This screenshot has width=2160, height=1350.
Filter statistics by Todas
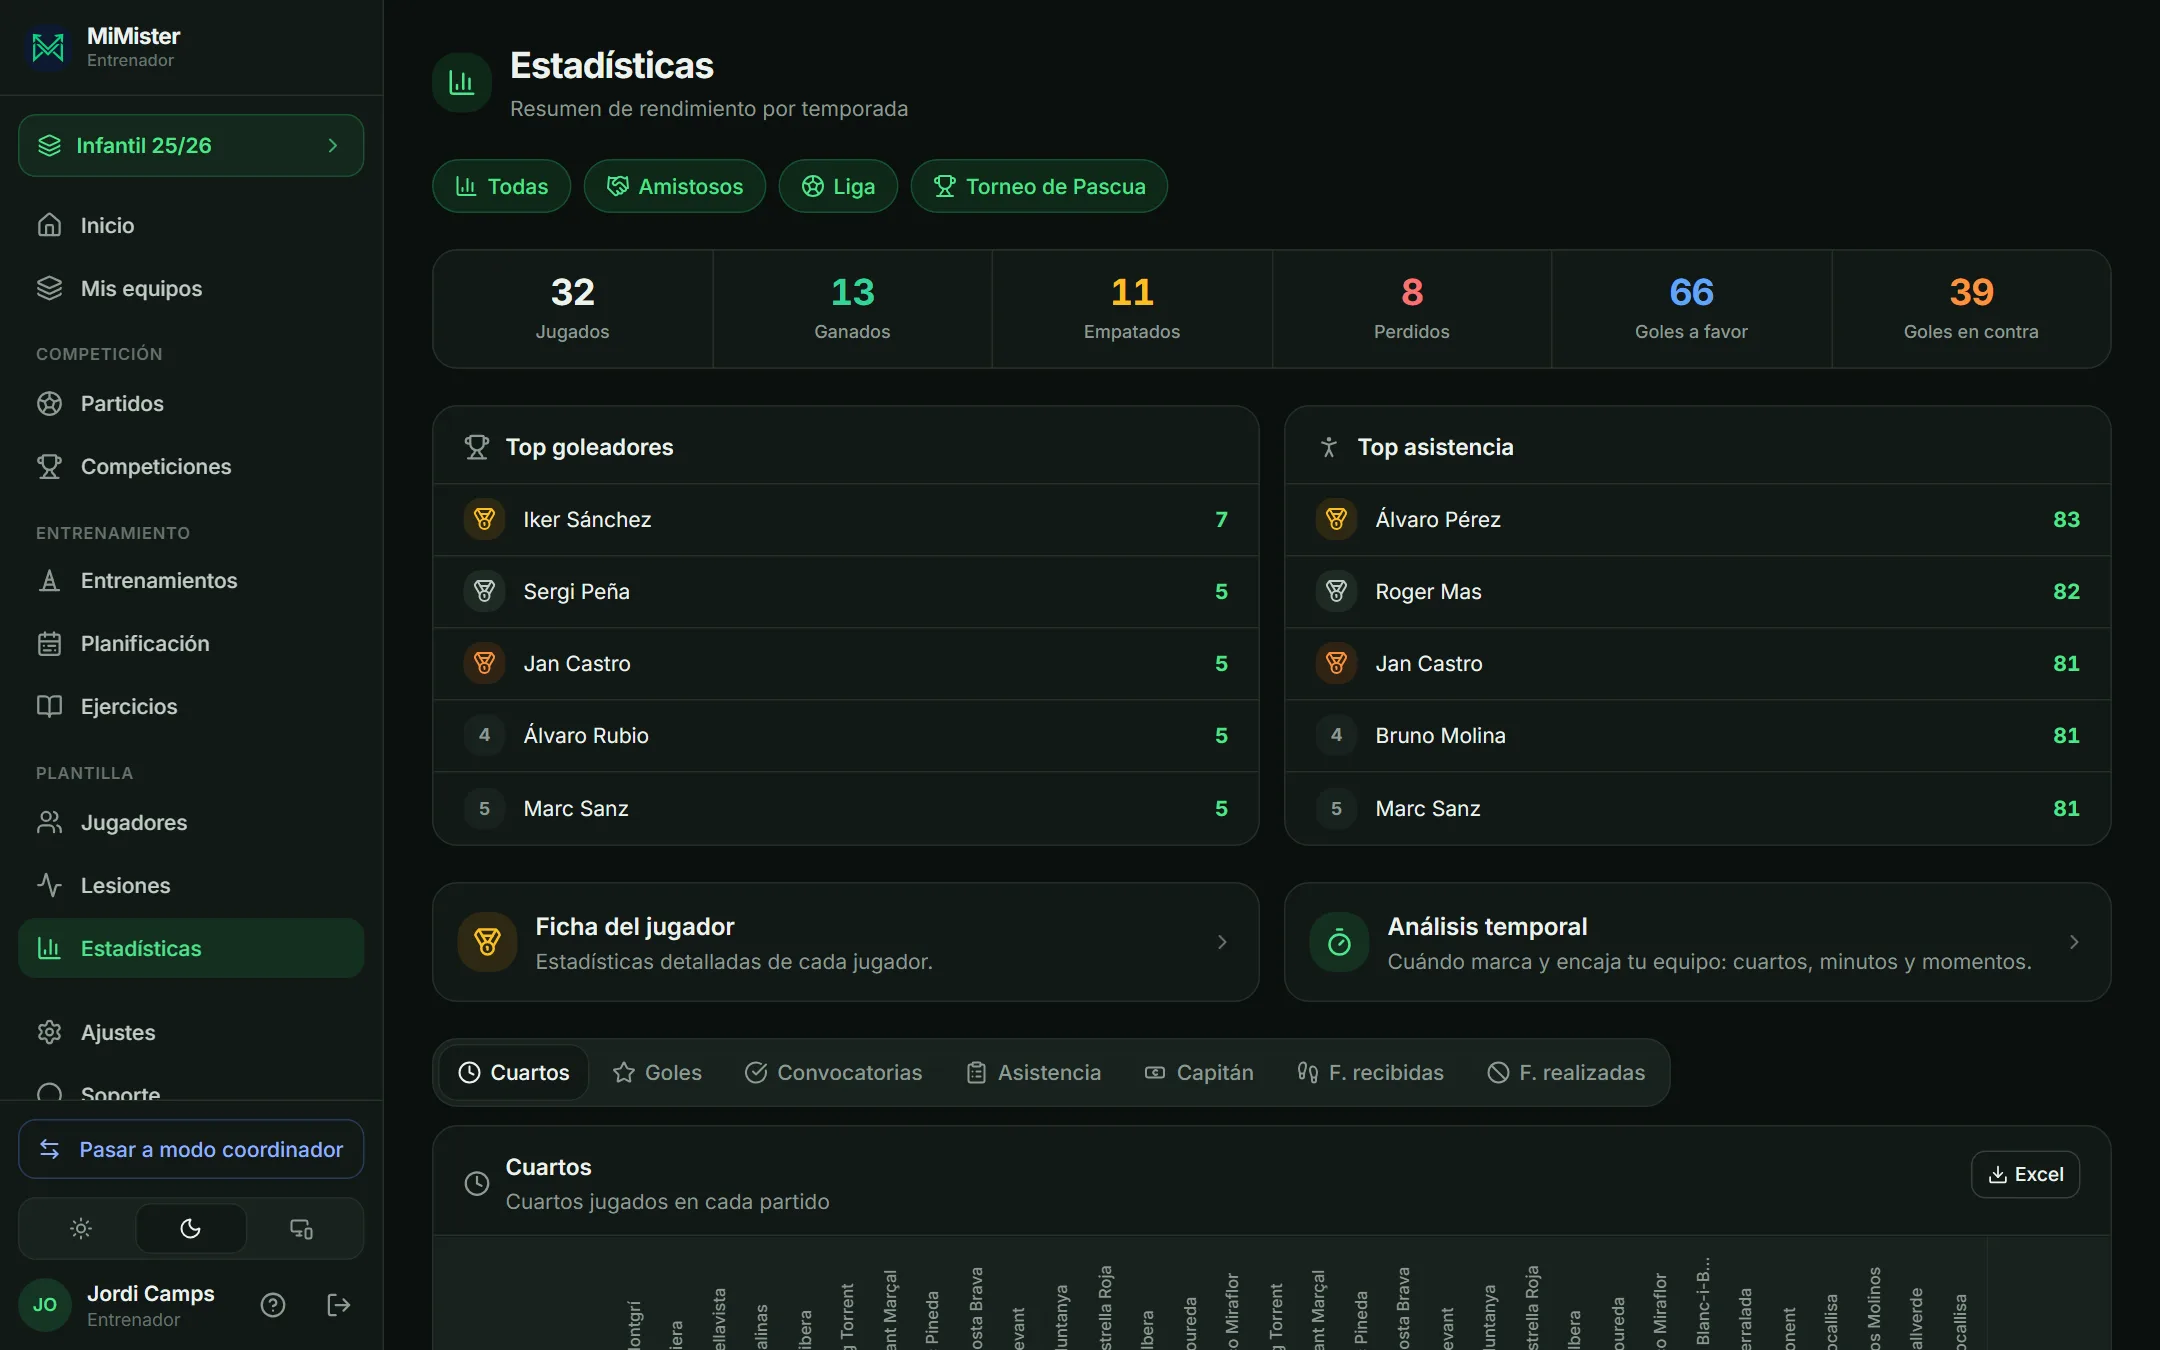coord(501,186)
